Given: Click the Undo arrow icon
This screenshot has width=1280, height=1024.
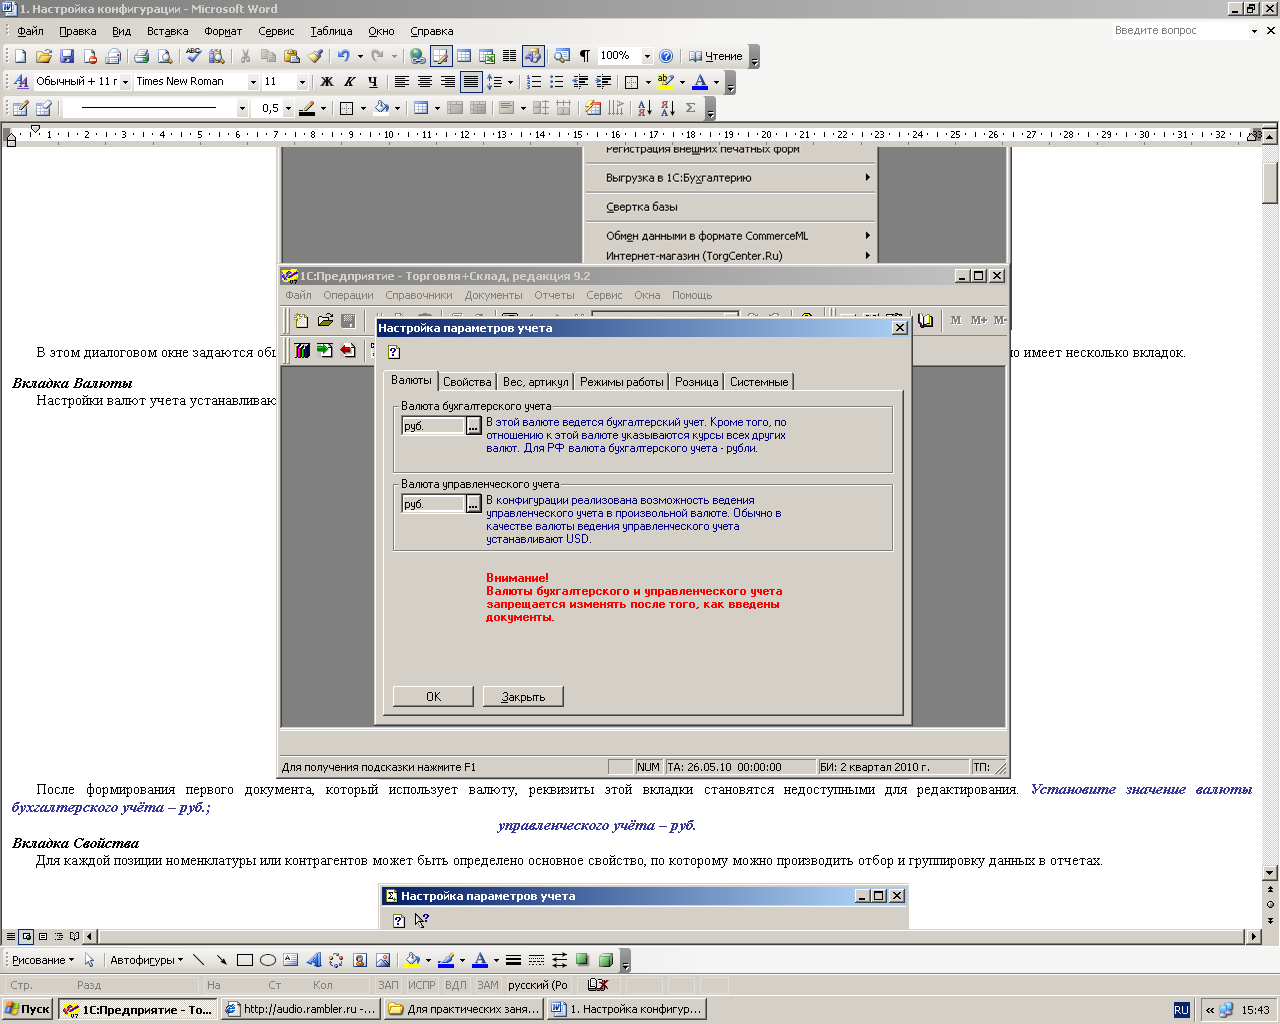Looking at the screenshot, I should 344,56.
